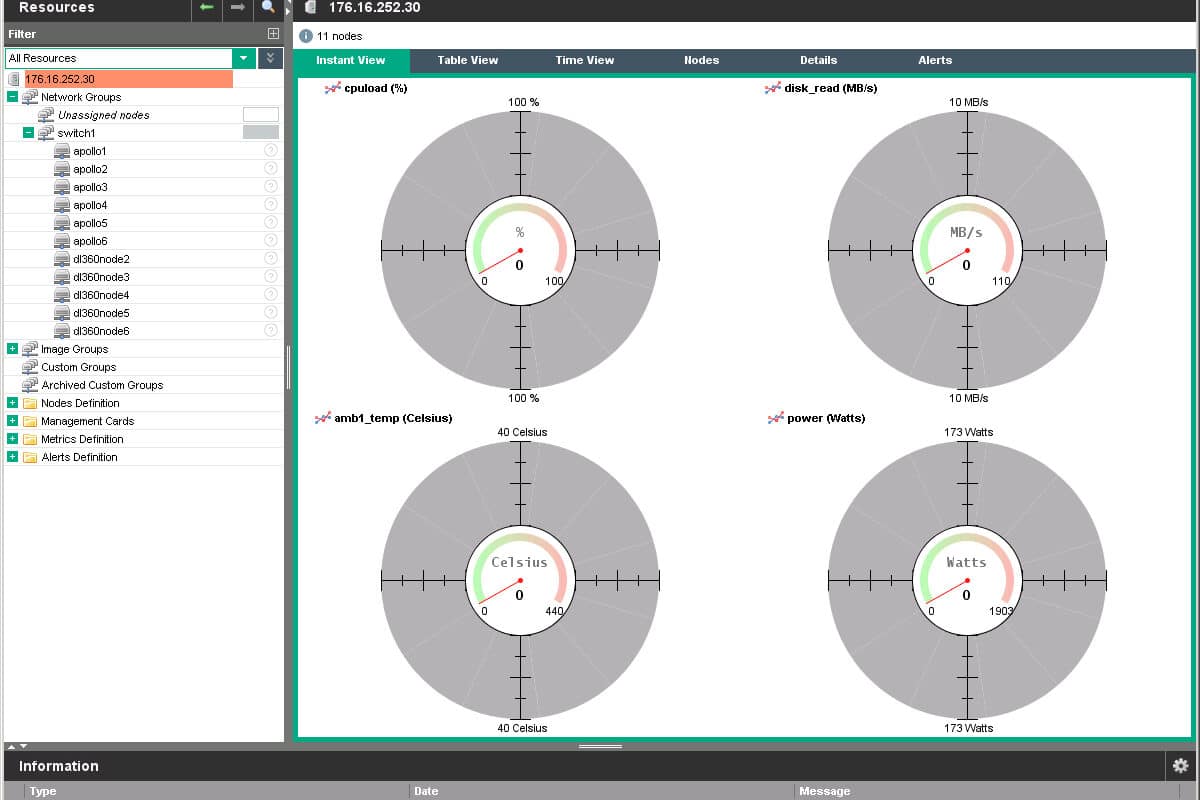1200x800 pixels.
Task: Click the server icon of apollo2
Action: click(x=62, y=169)
